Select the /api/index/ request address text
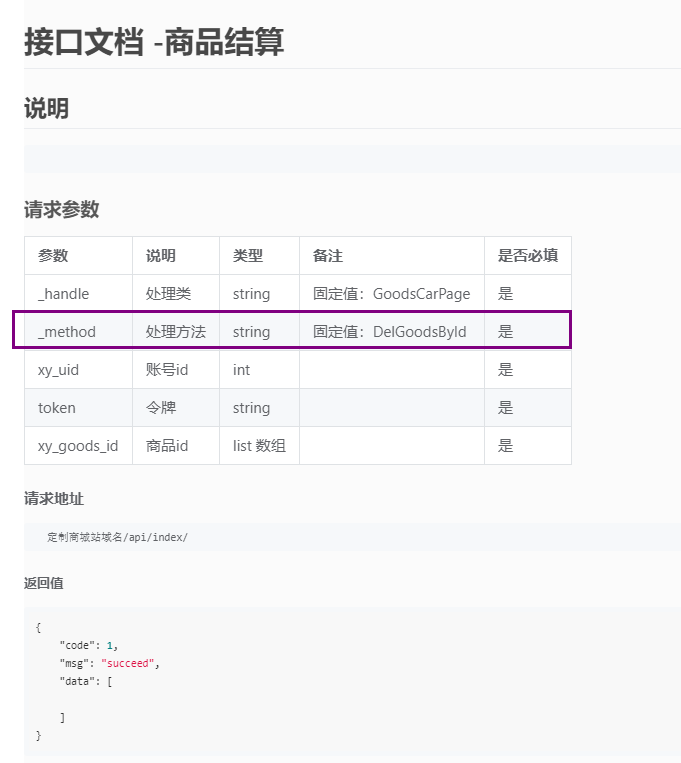 [x=117, y=537]
